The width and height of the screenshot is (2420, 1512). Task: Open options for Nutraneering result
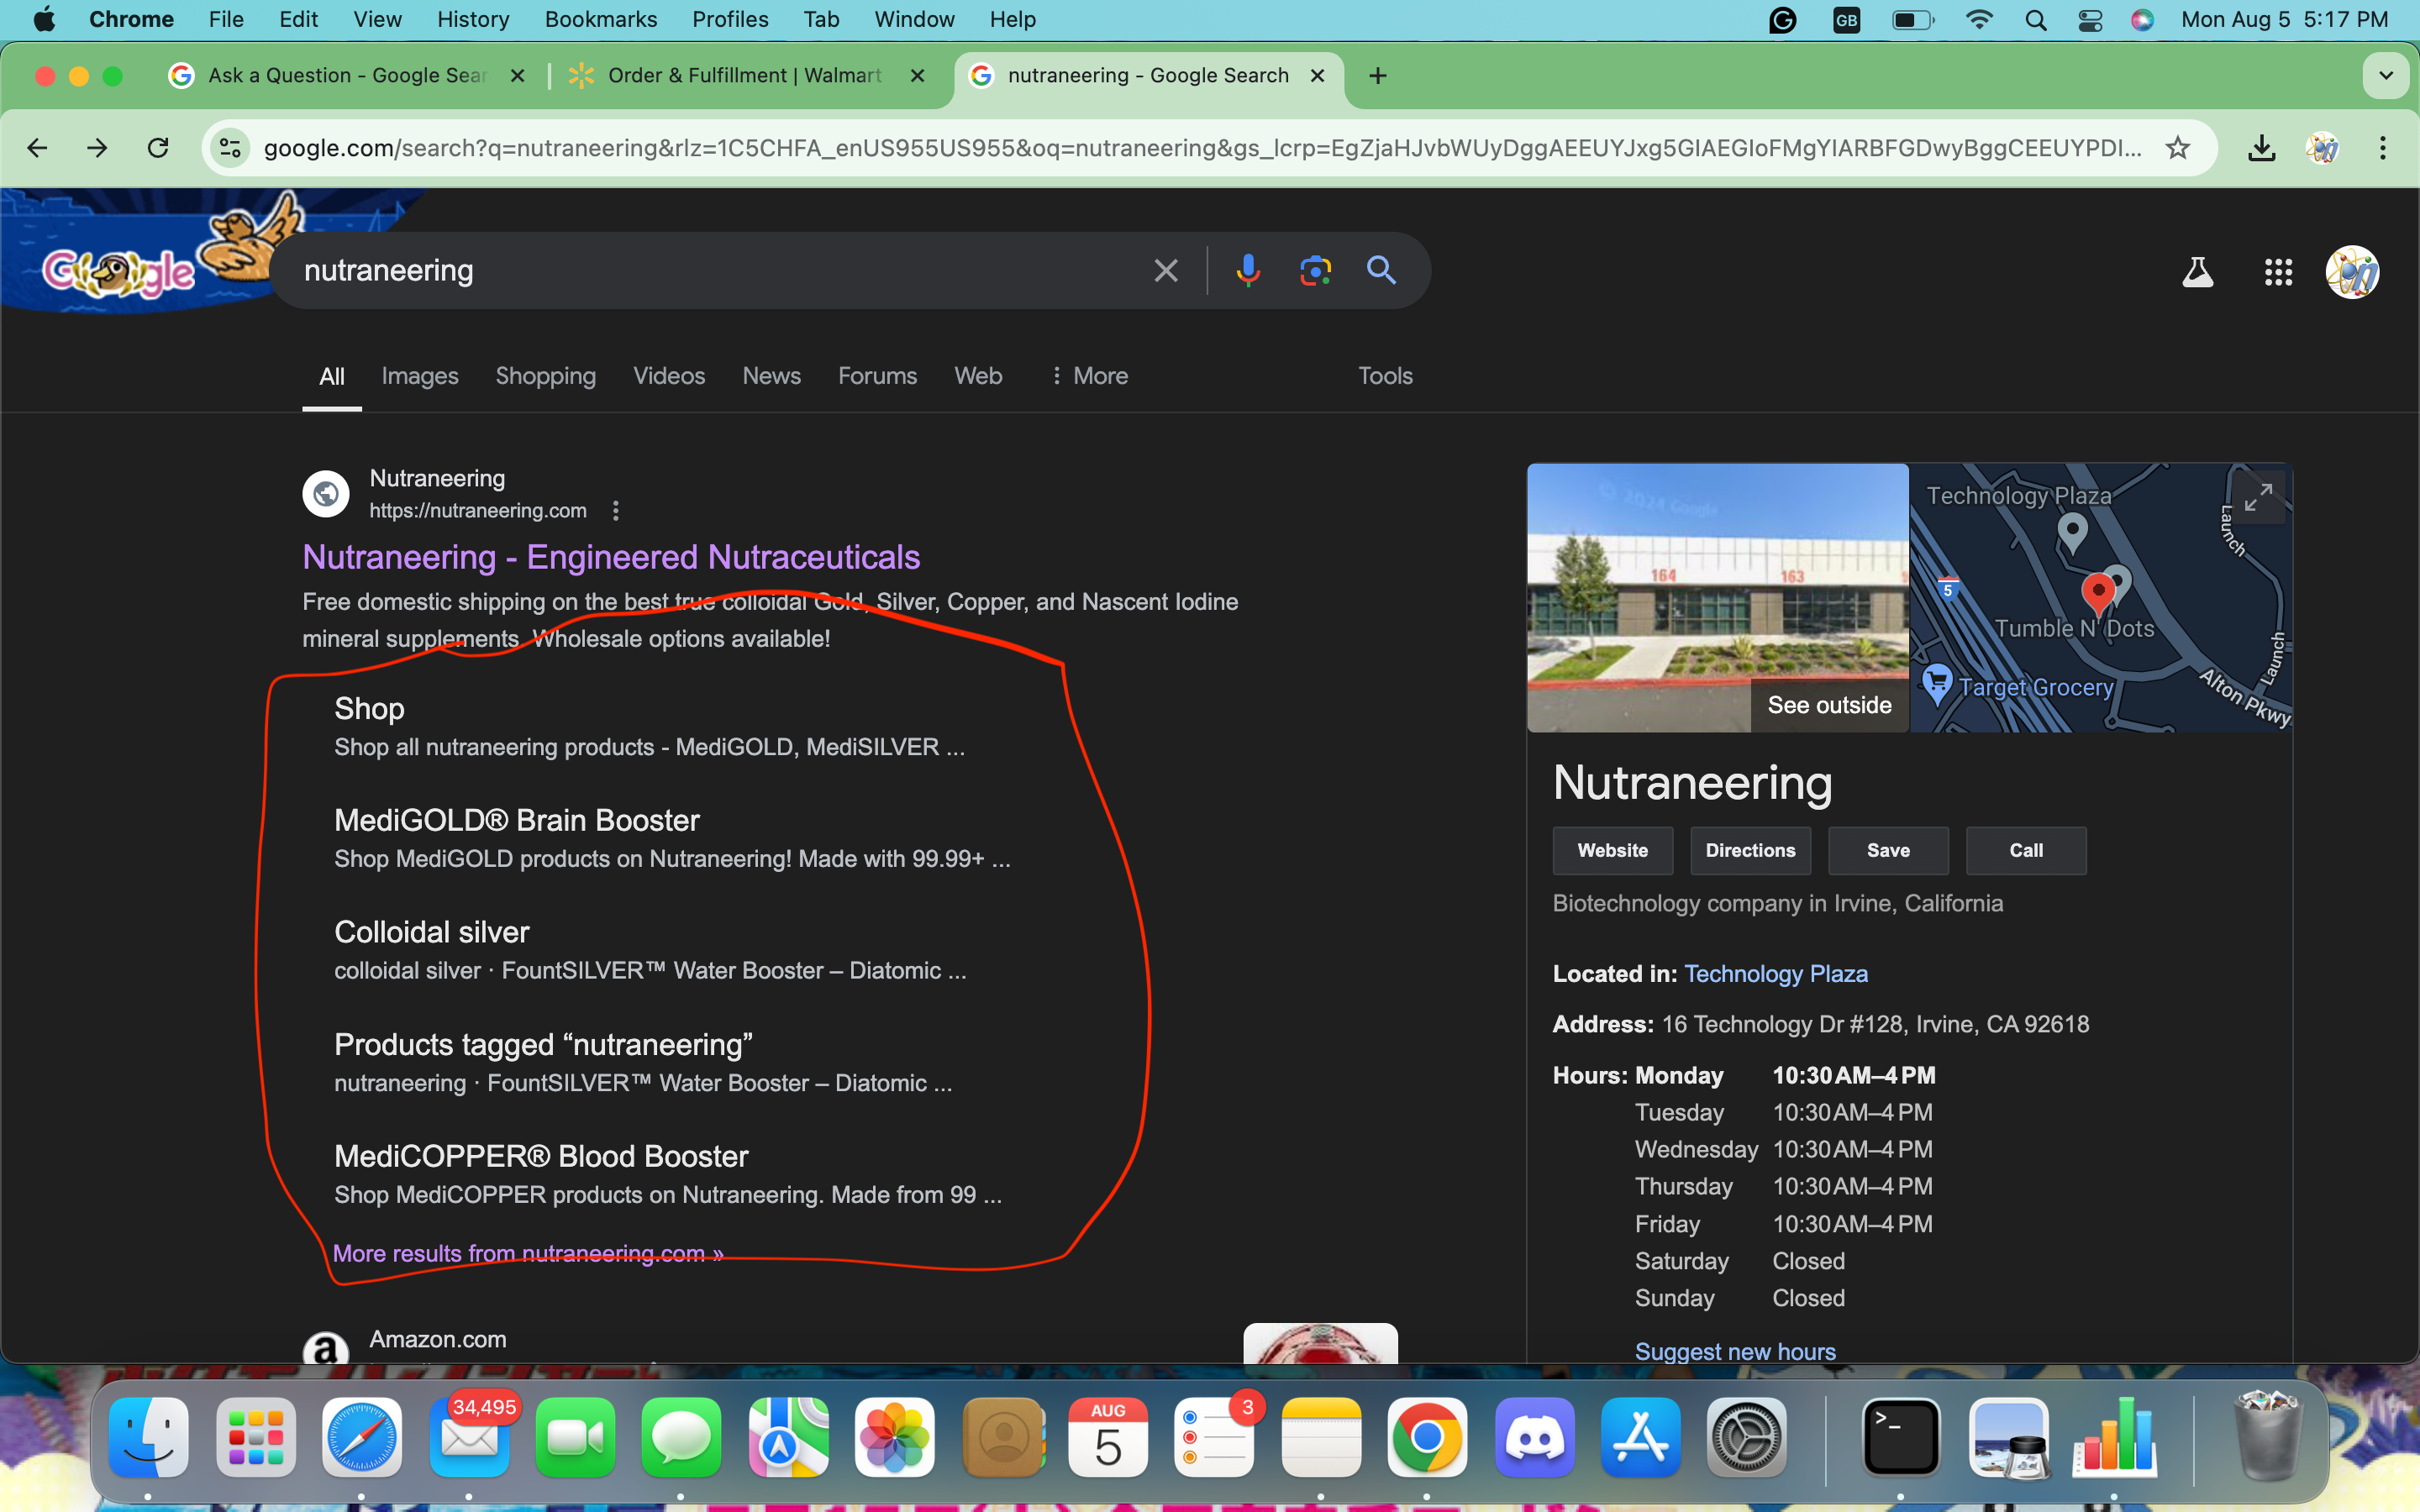pyautogui.click(x=616, y=511)
